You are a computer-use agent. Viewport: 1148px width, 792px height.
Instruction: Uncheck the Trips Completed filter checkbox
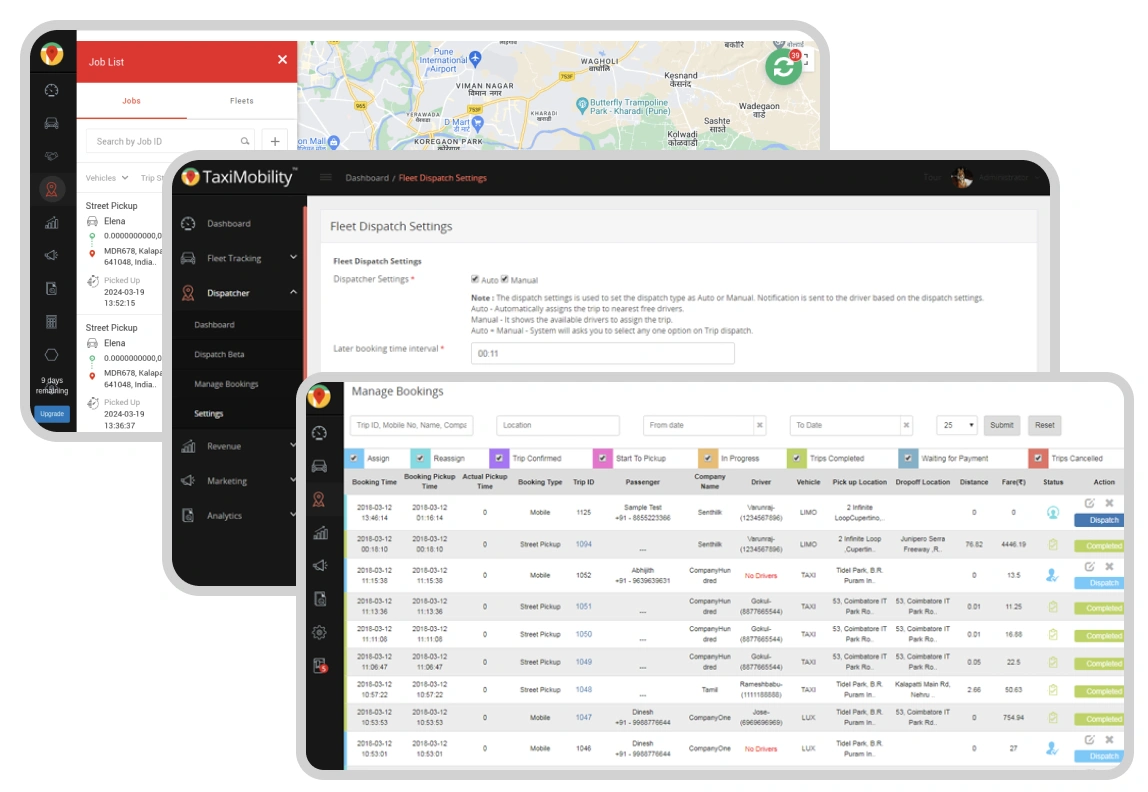tap(798, 458)
